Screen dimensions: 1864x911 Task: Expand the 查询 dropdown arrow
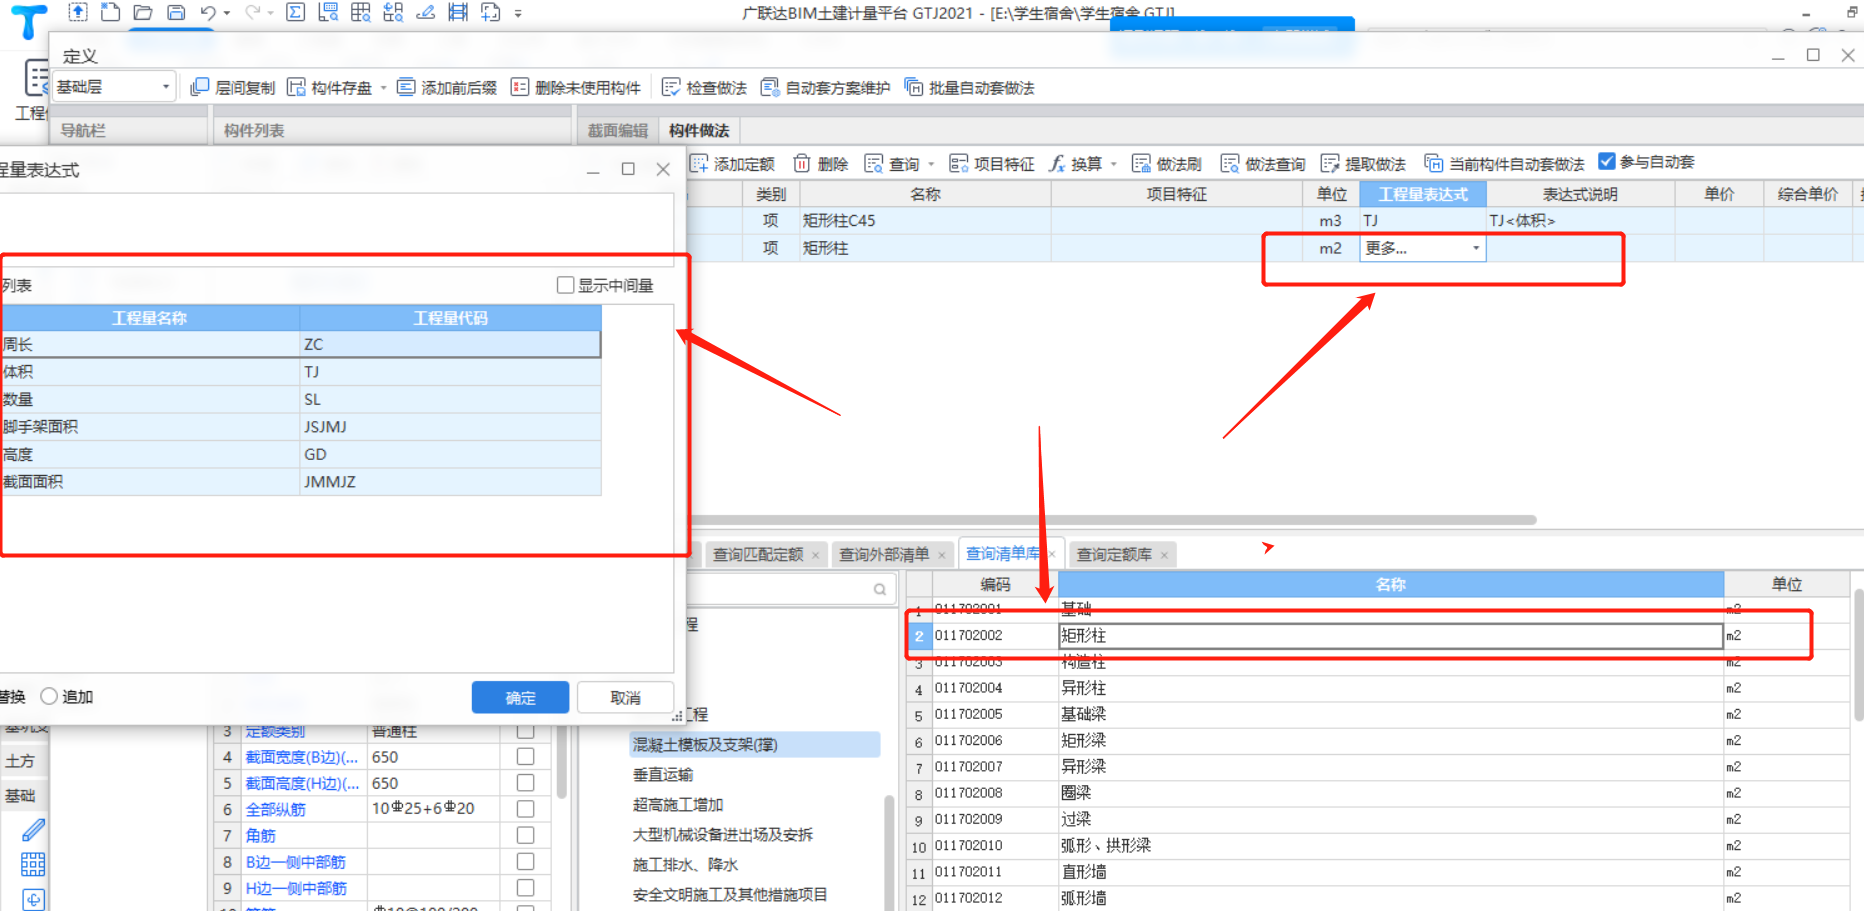coord(931,164)
